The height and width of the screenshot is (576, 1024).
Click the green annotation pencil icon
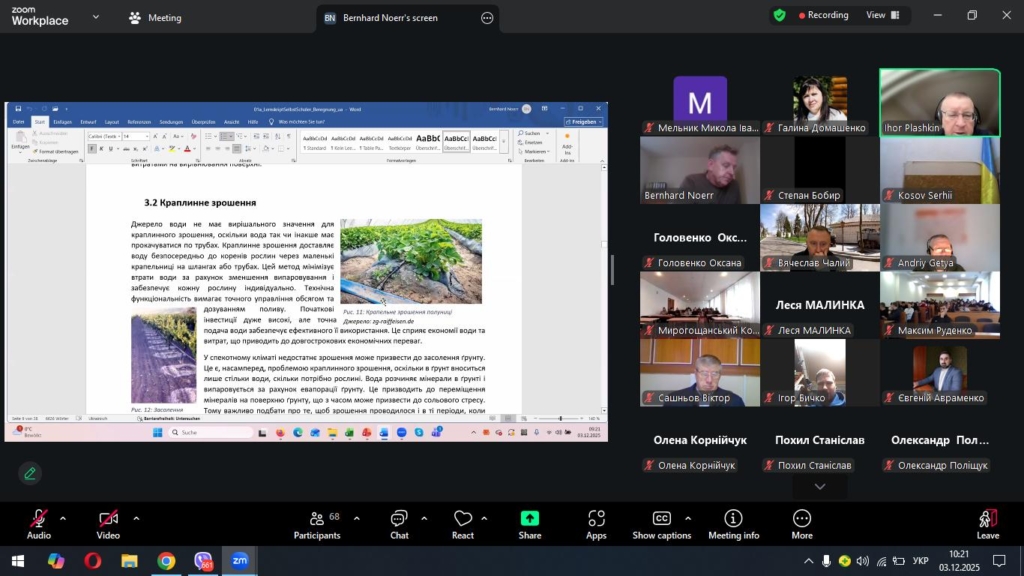coord(30,473)
